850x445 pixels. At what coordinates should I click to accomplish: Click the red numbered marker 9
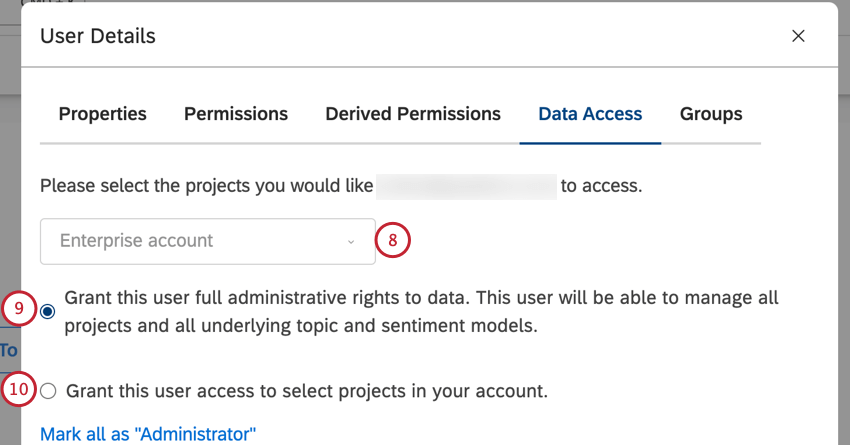tap(20, 310)
